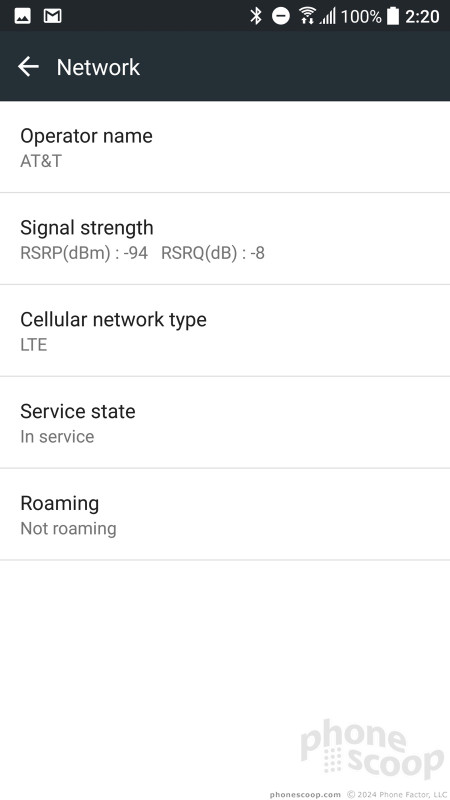Viewport: 450px width, 800px height.
Task: Open the Operator name entry
Action: [x=225, y=147]
